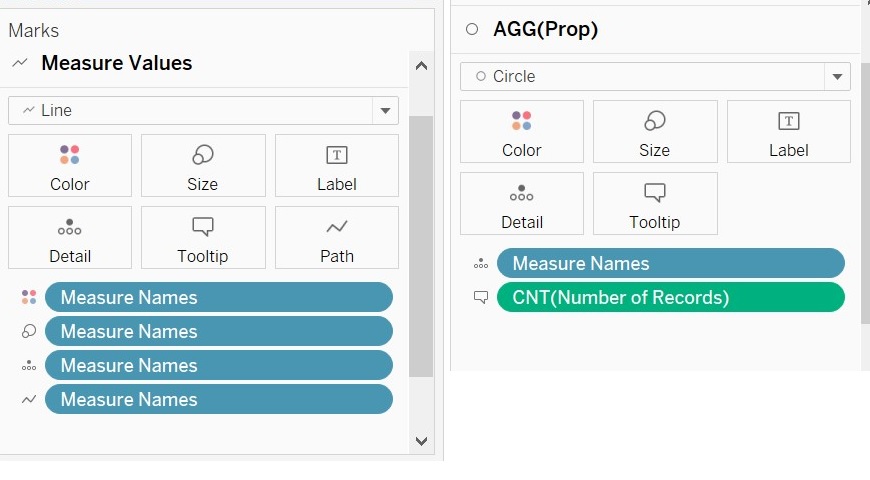Click the CNT(Number of Records) green pill
Image resolution: width=870 pixels, height=480 pixels.
[x=670, y=297]
